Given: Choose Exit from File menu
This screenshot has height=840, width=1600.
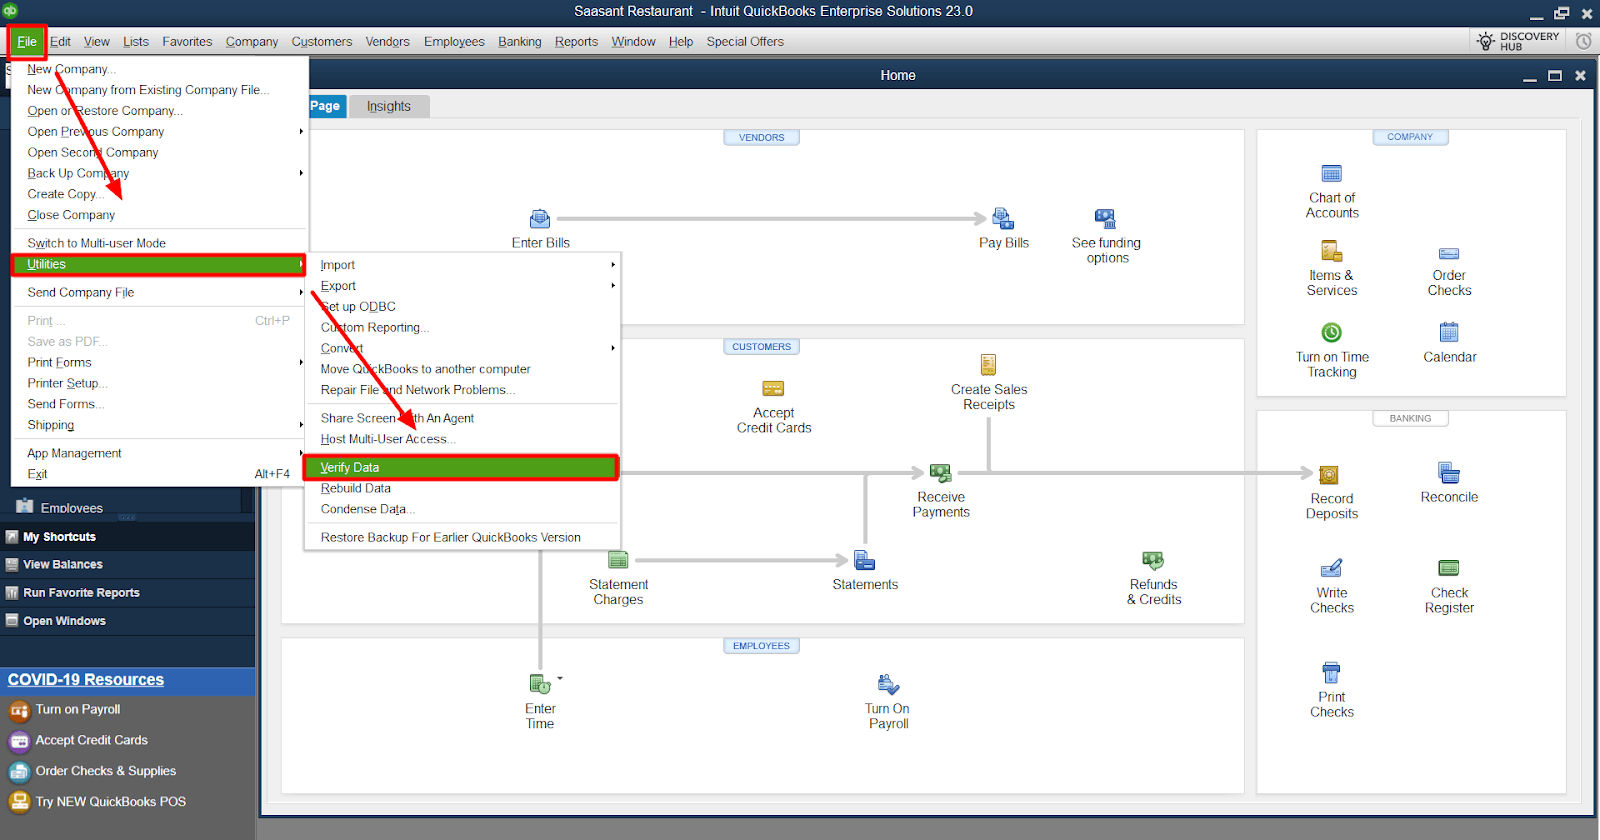Looking at the screenshot, I should pyautogui.click(x=159, y=474).
